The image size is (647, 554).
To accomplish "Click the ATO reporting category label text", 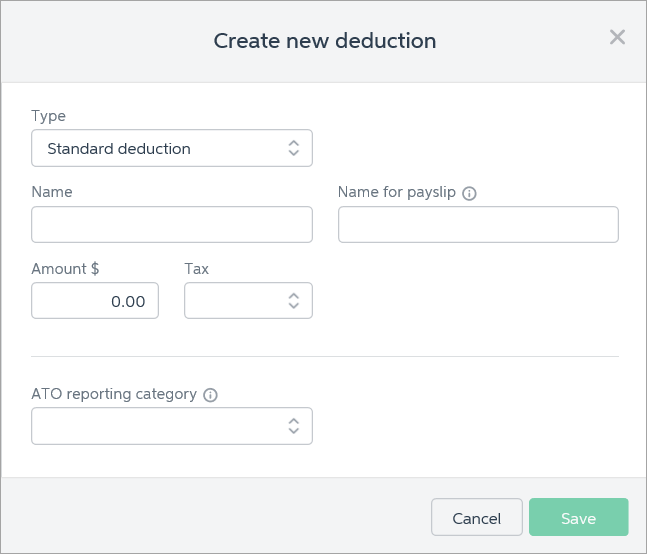I will click(x=114, y=394).
